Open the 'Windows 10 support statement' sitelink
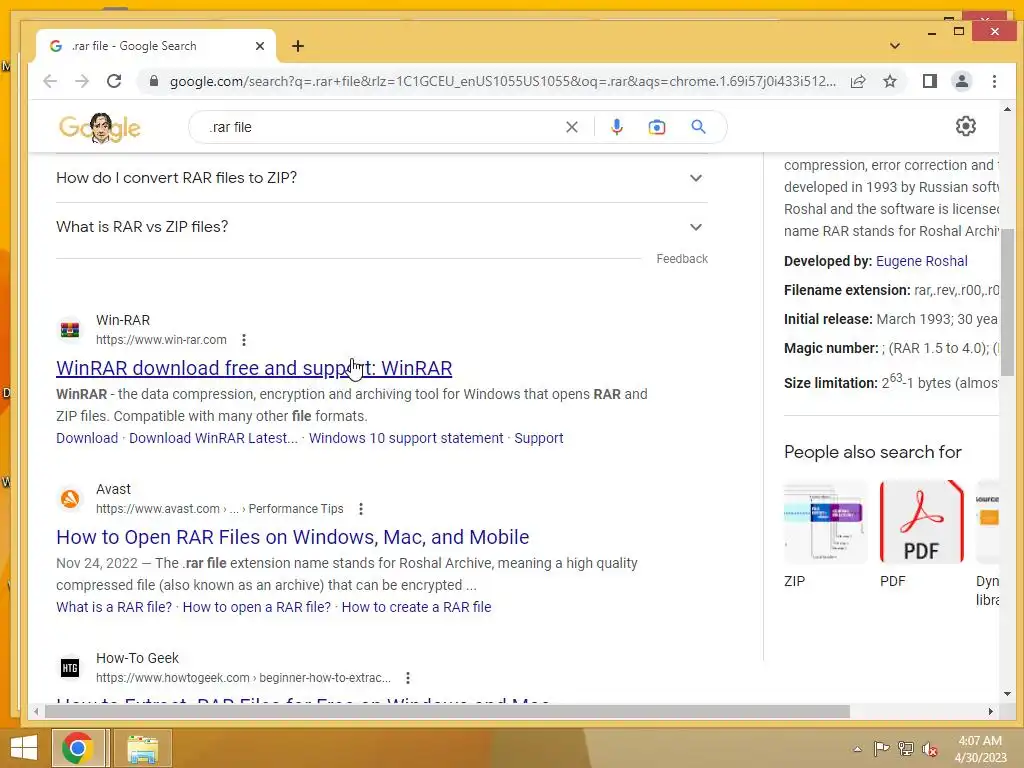This screenshot has height=768, width=1024. tap(406, 438)
